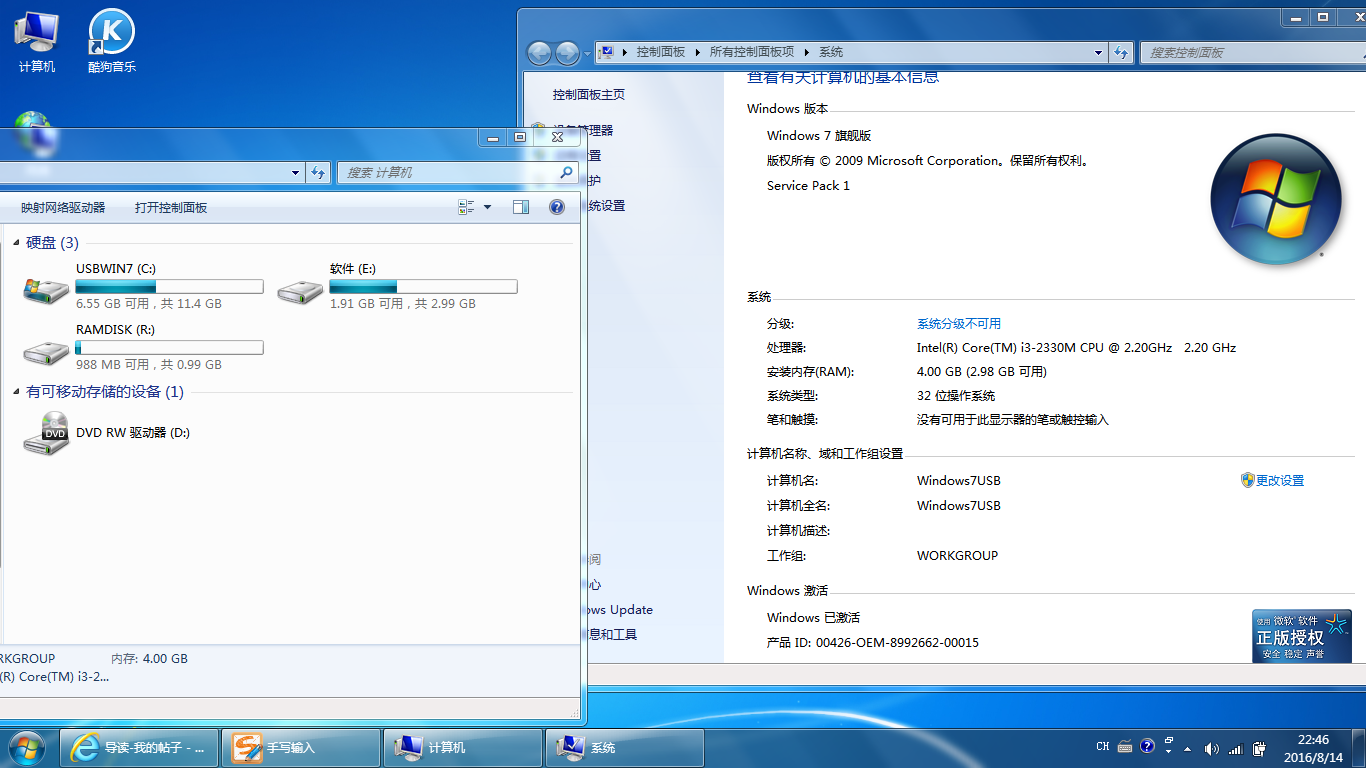Click the 内存: 4.00 GB details pane text
This screenshot has width=1366, height=768.
click(149, 658)
